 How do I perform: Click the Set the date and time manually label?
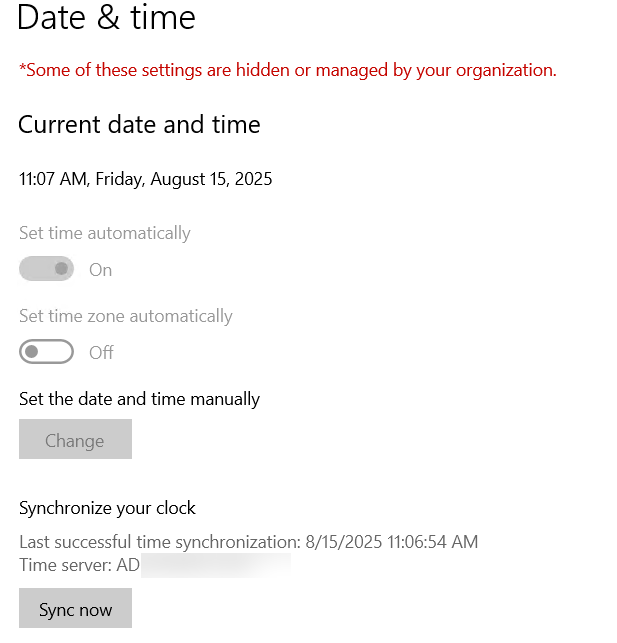coord(139,399)
